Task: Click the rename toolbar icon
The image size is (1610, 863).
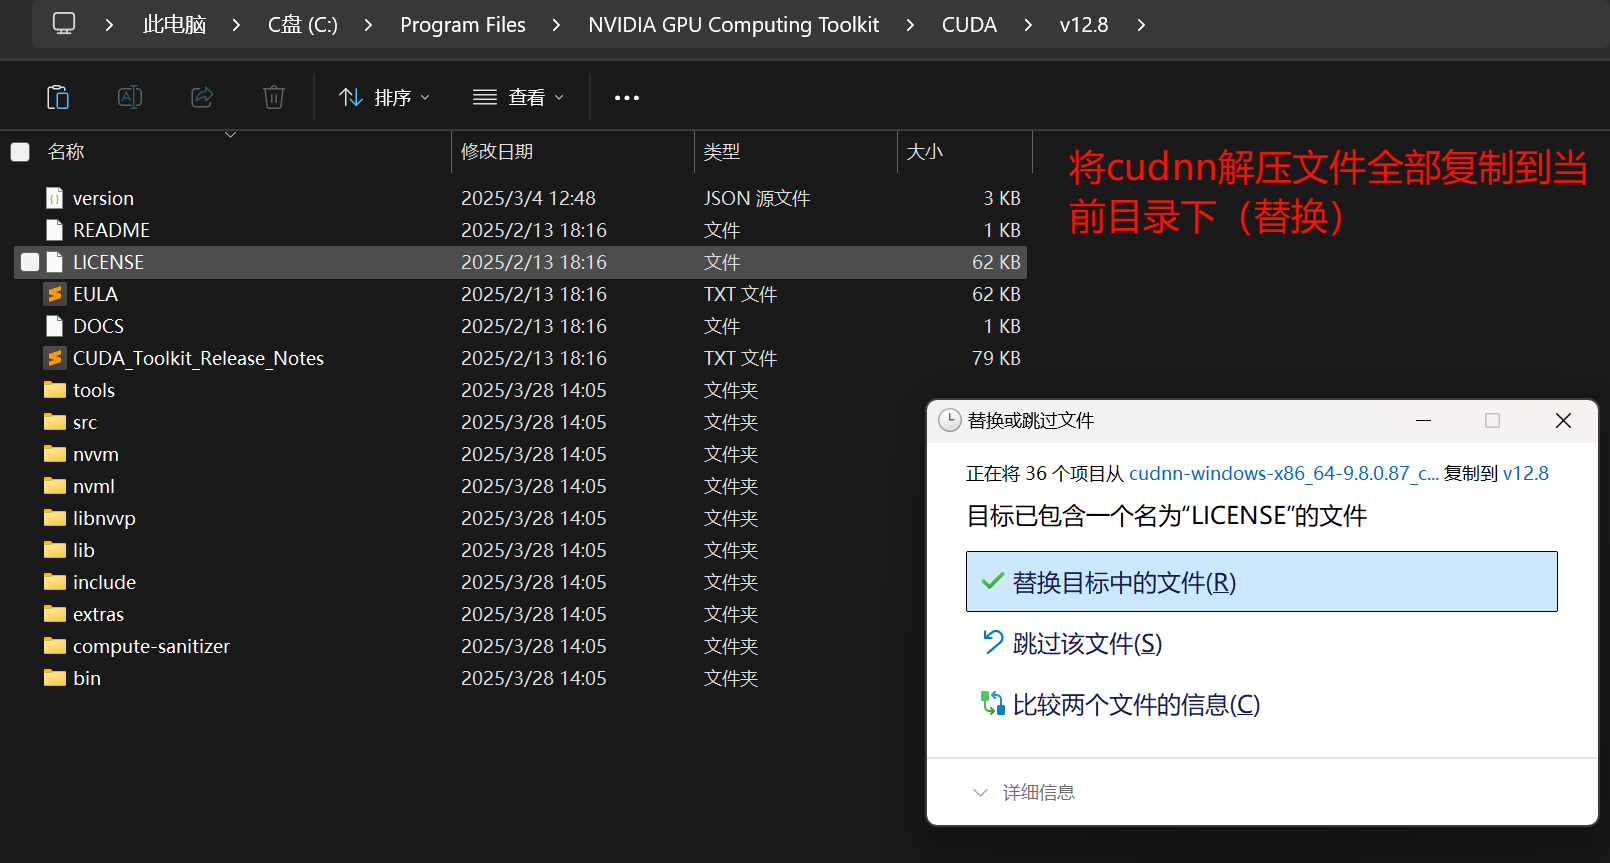Action: point(130,97)
